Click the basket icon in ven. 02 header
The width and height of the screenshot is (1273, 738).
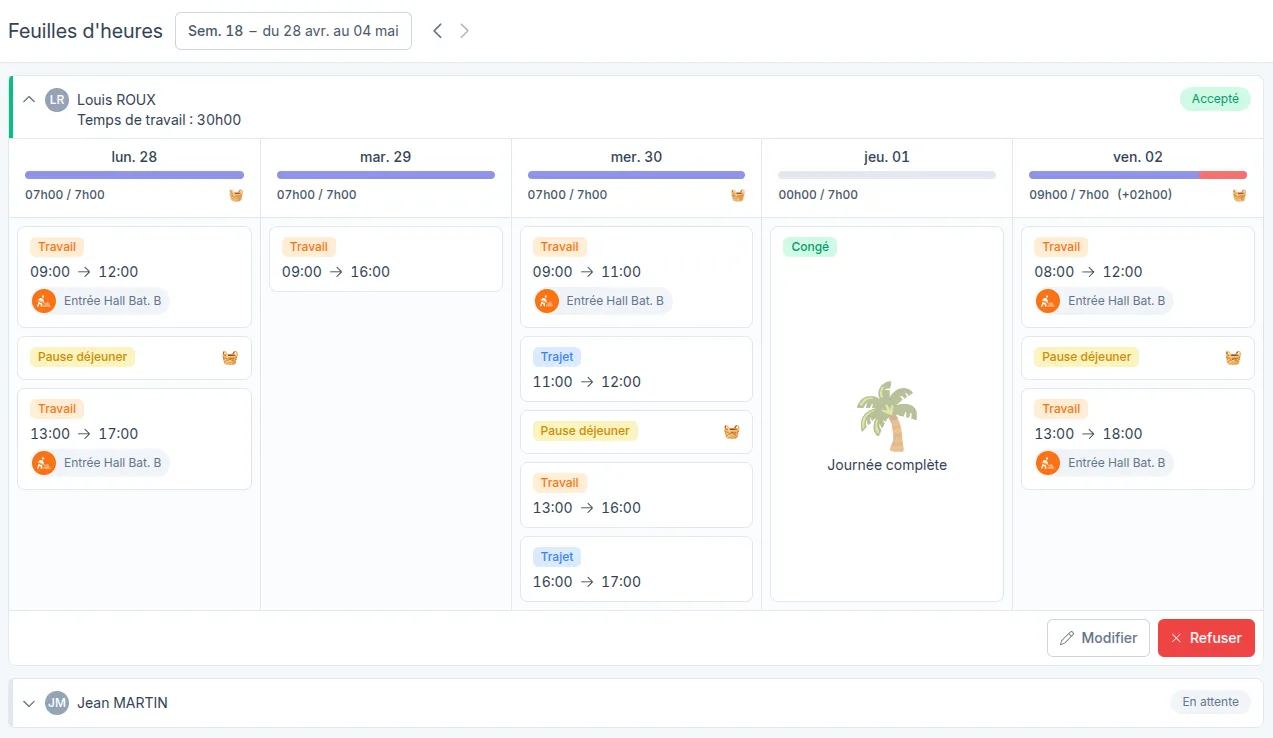point(1239,195)
